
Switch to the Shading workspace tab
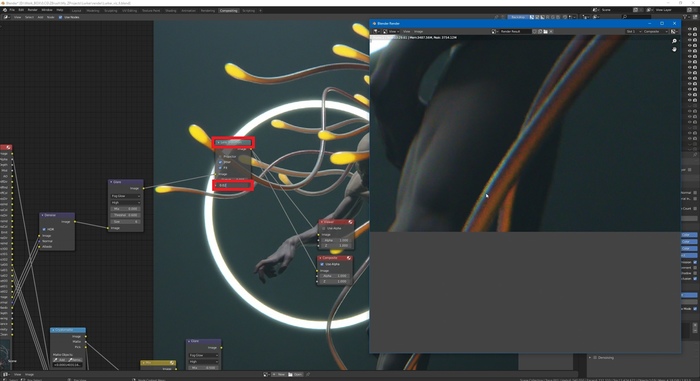pyautogui.click(x=171, y=10)
